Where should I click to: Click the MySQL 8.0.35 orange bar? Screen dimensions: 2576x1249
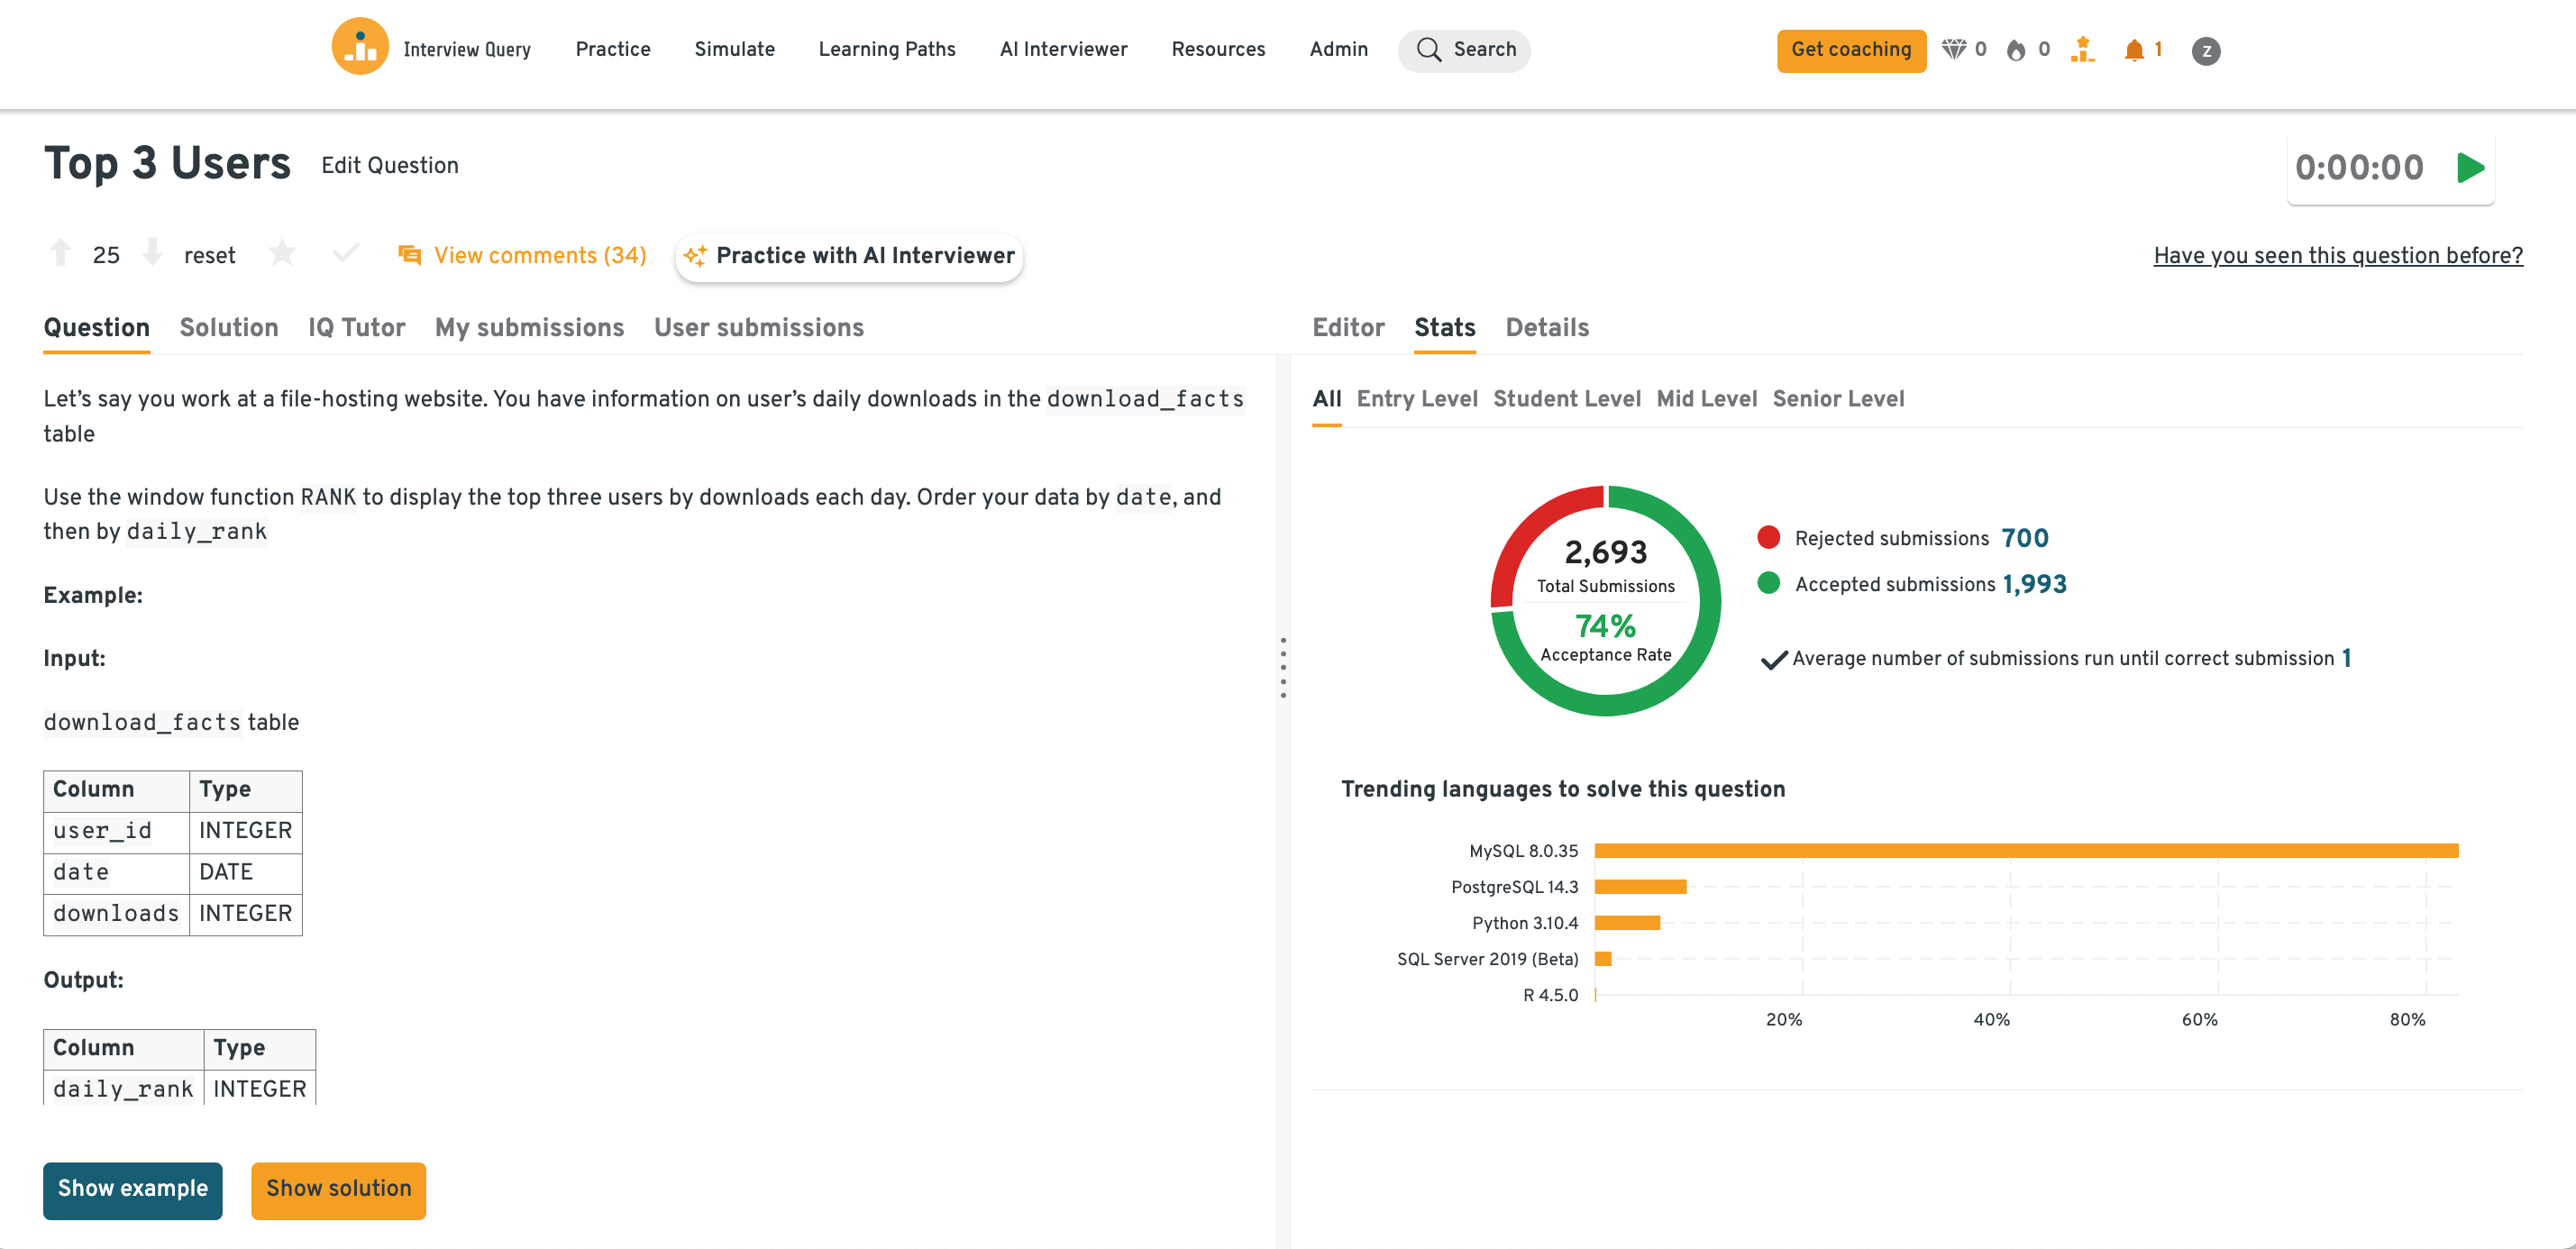[2025, 851]
